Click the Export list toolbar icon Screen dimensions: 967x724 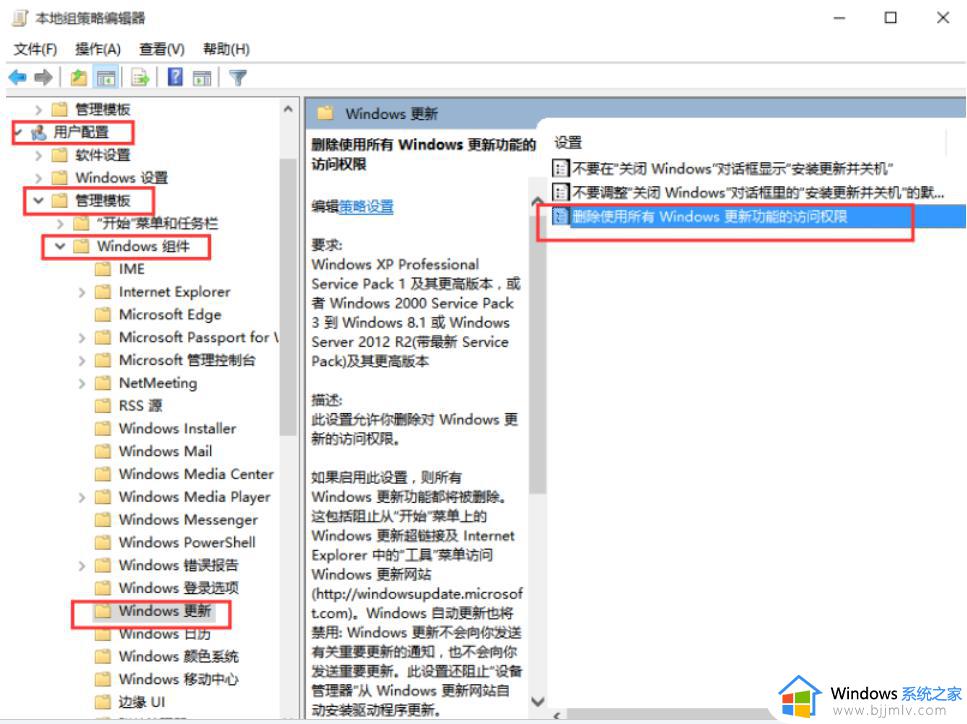click(141, 78)
